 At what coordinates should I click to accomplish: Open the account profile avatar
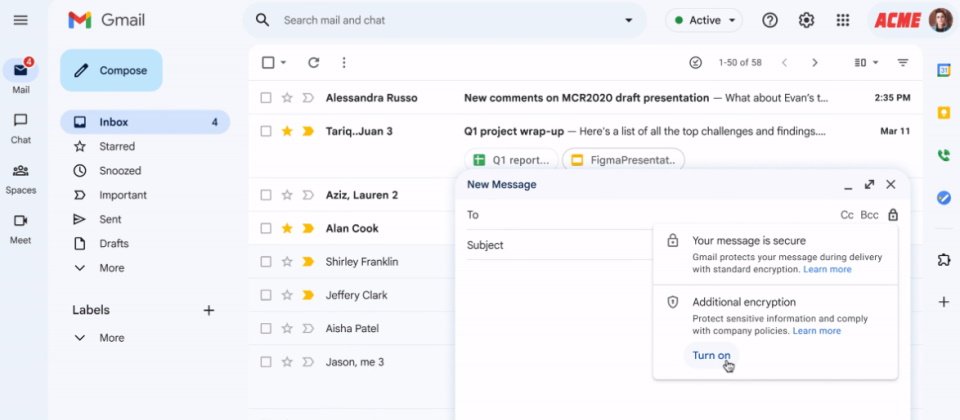[940, 20]
